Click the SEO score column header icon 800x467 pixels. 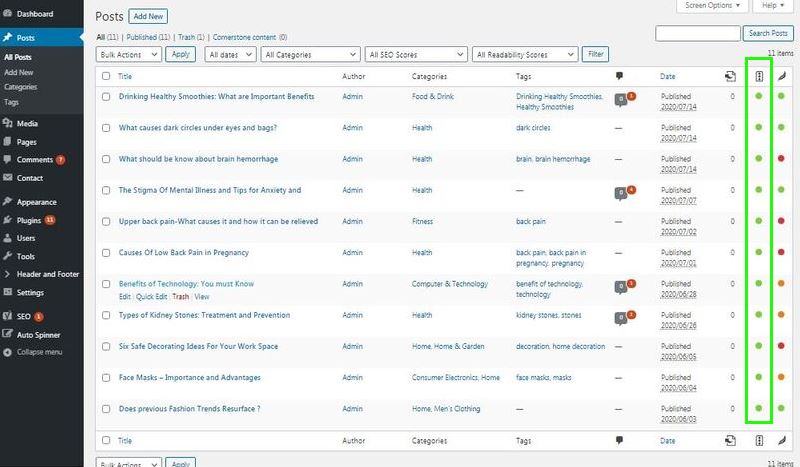tap(759, 75)
